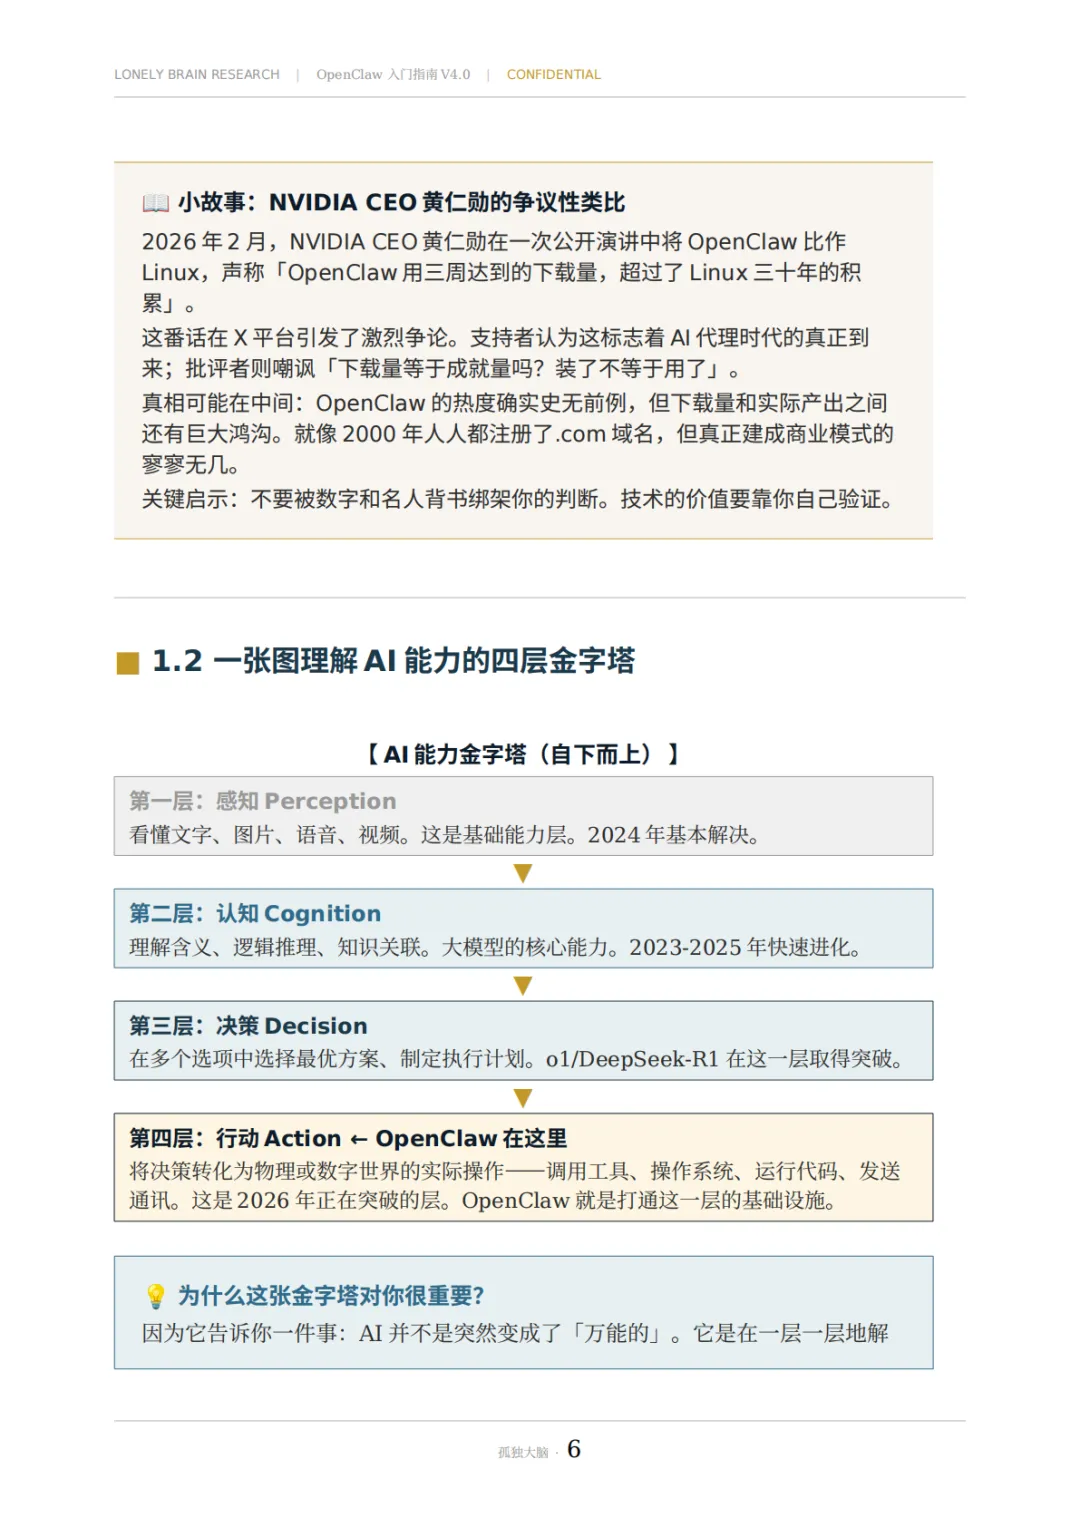This screenshot has width=1080, height=1527.
Task: Click the lightbulb icon beside 为什么这张金字塔
Action: point(155,1296)
